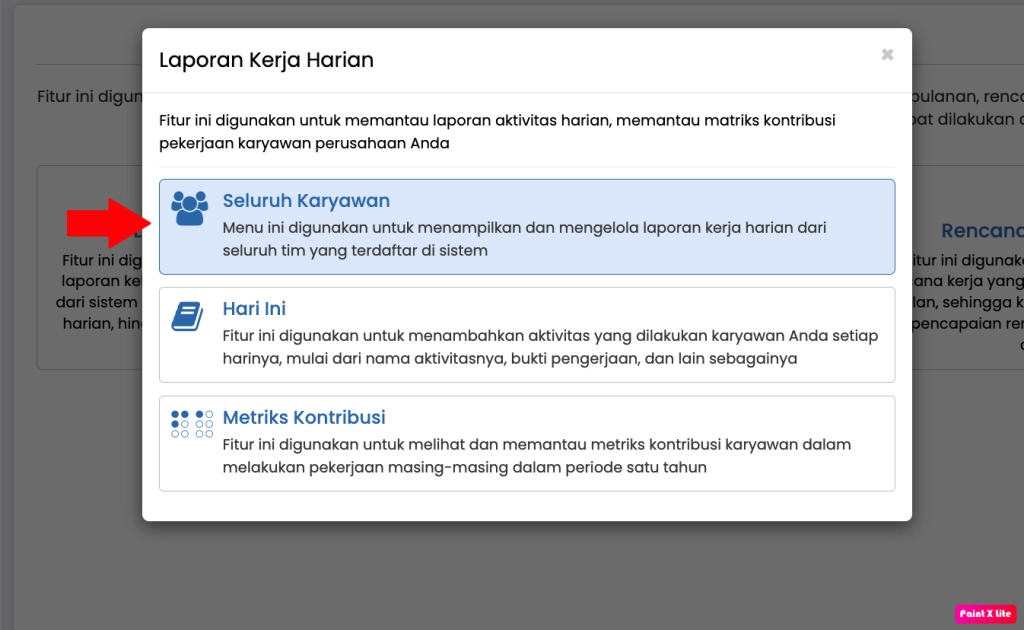
Task: Click the Rencana heading on the right
Action: 981,230
